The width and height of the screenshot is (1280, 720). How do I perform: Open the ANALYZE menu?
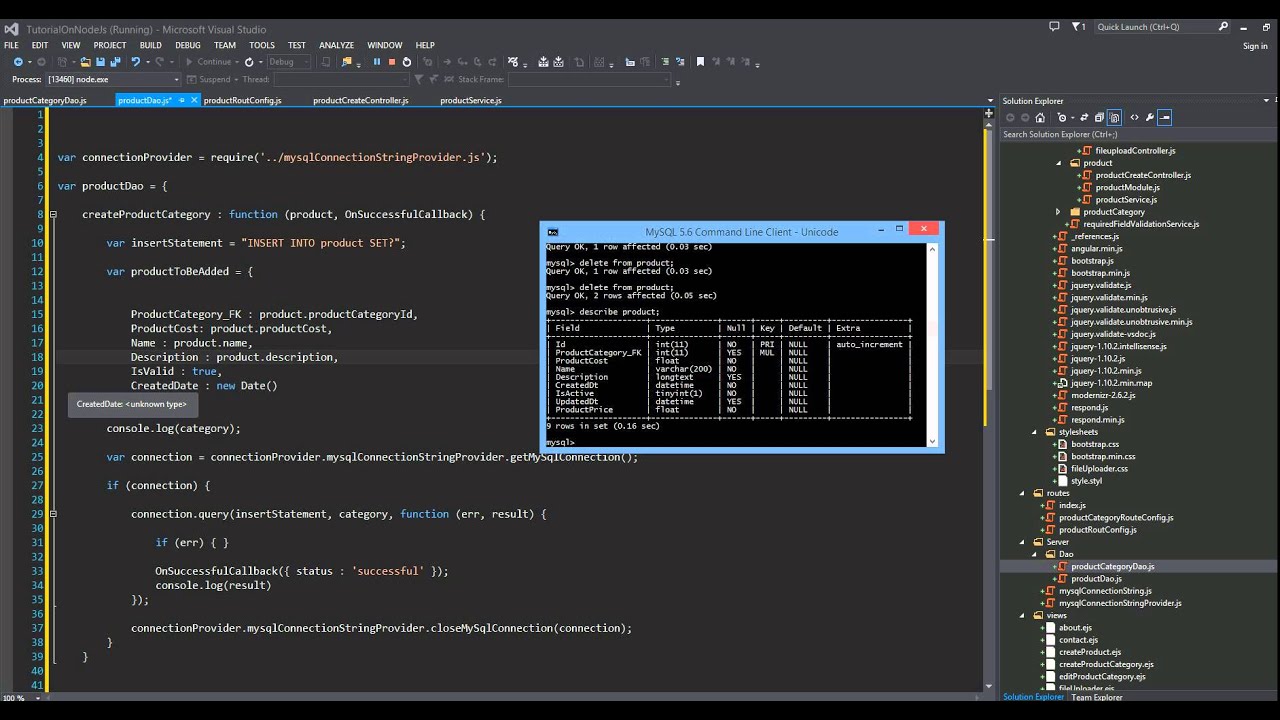tap(336, 45)
